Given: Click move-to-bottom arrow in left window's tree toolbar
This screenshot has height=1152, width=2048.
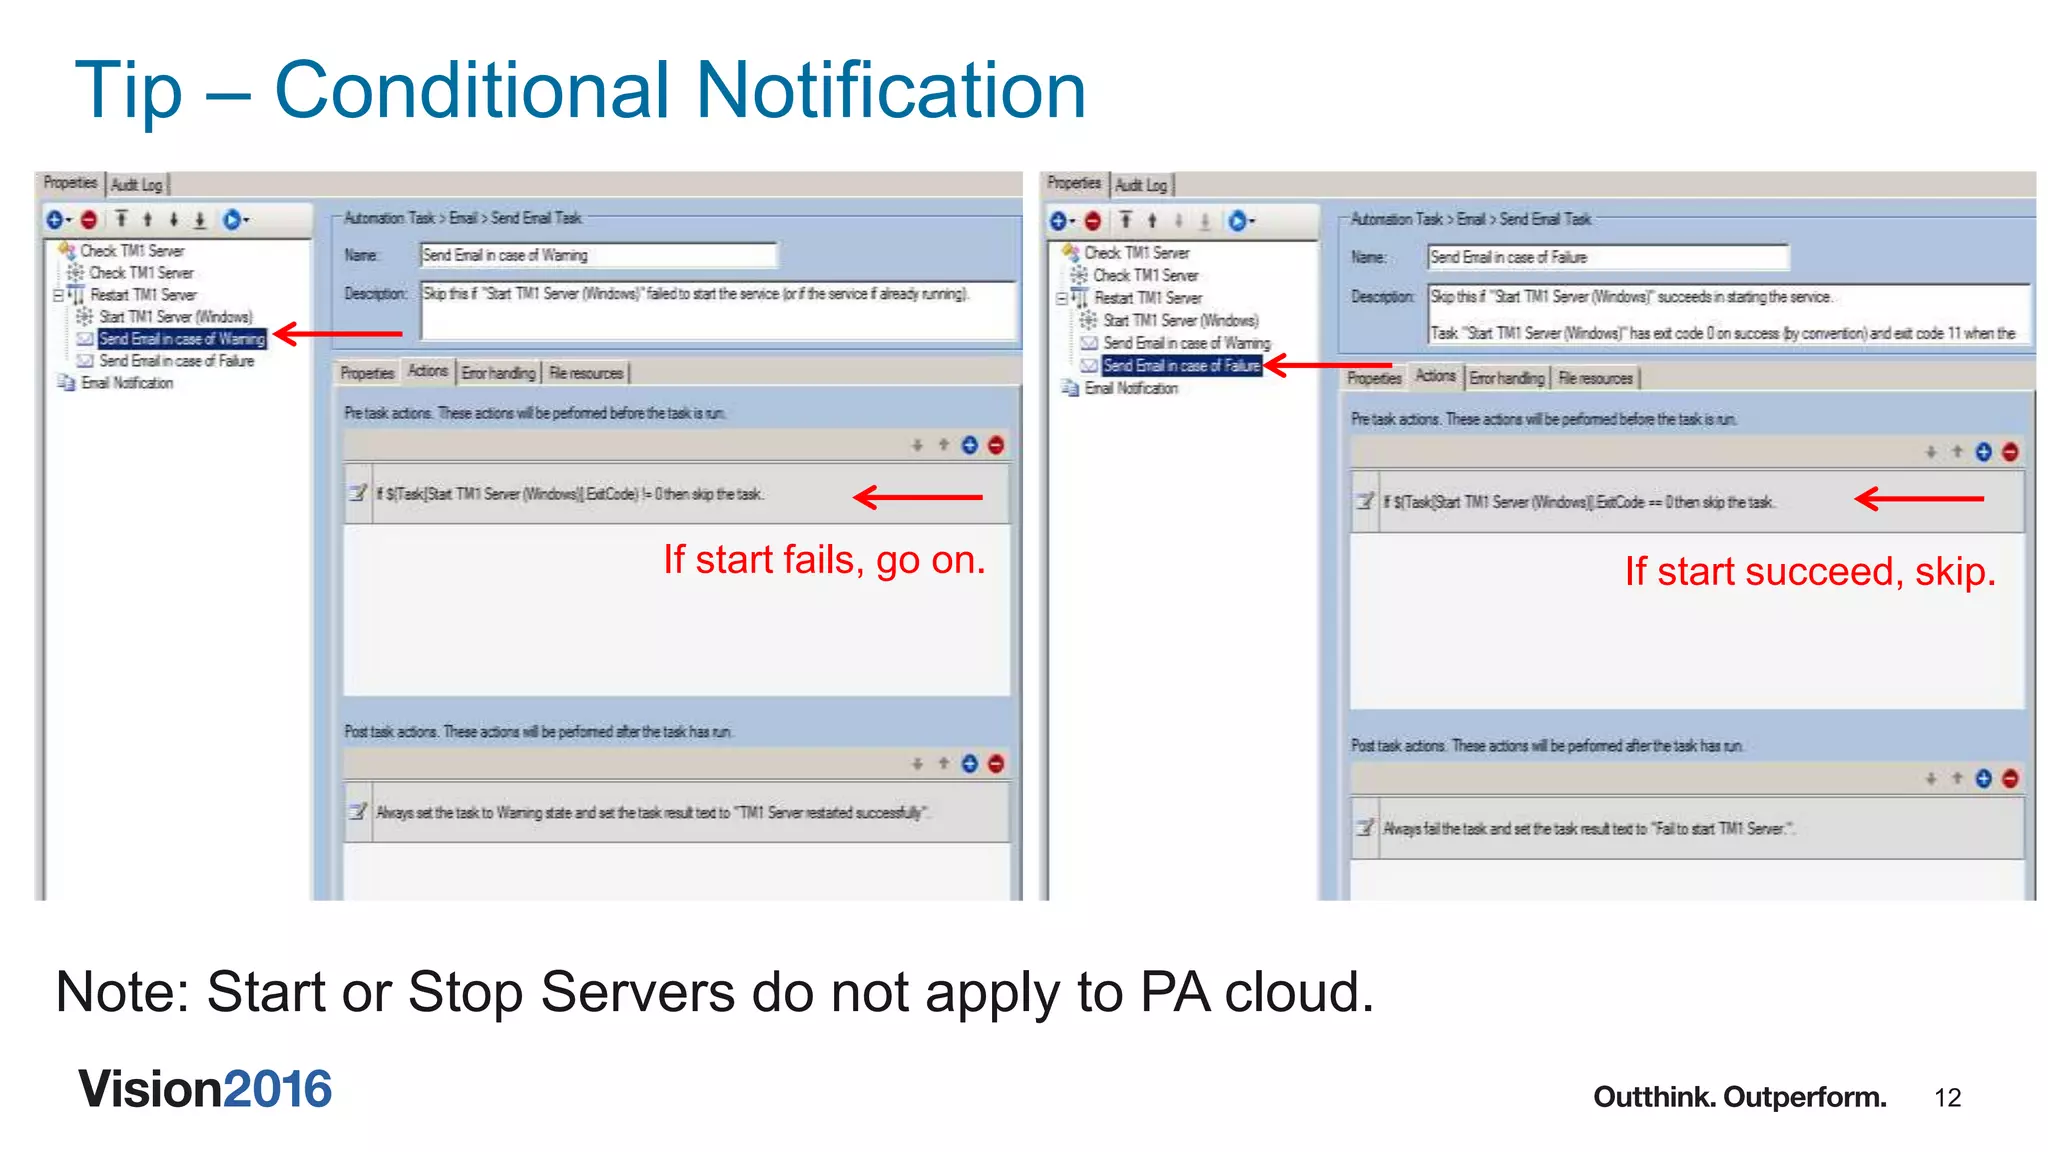Looking at the screenshot, I should (x=199, y=219).
